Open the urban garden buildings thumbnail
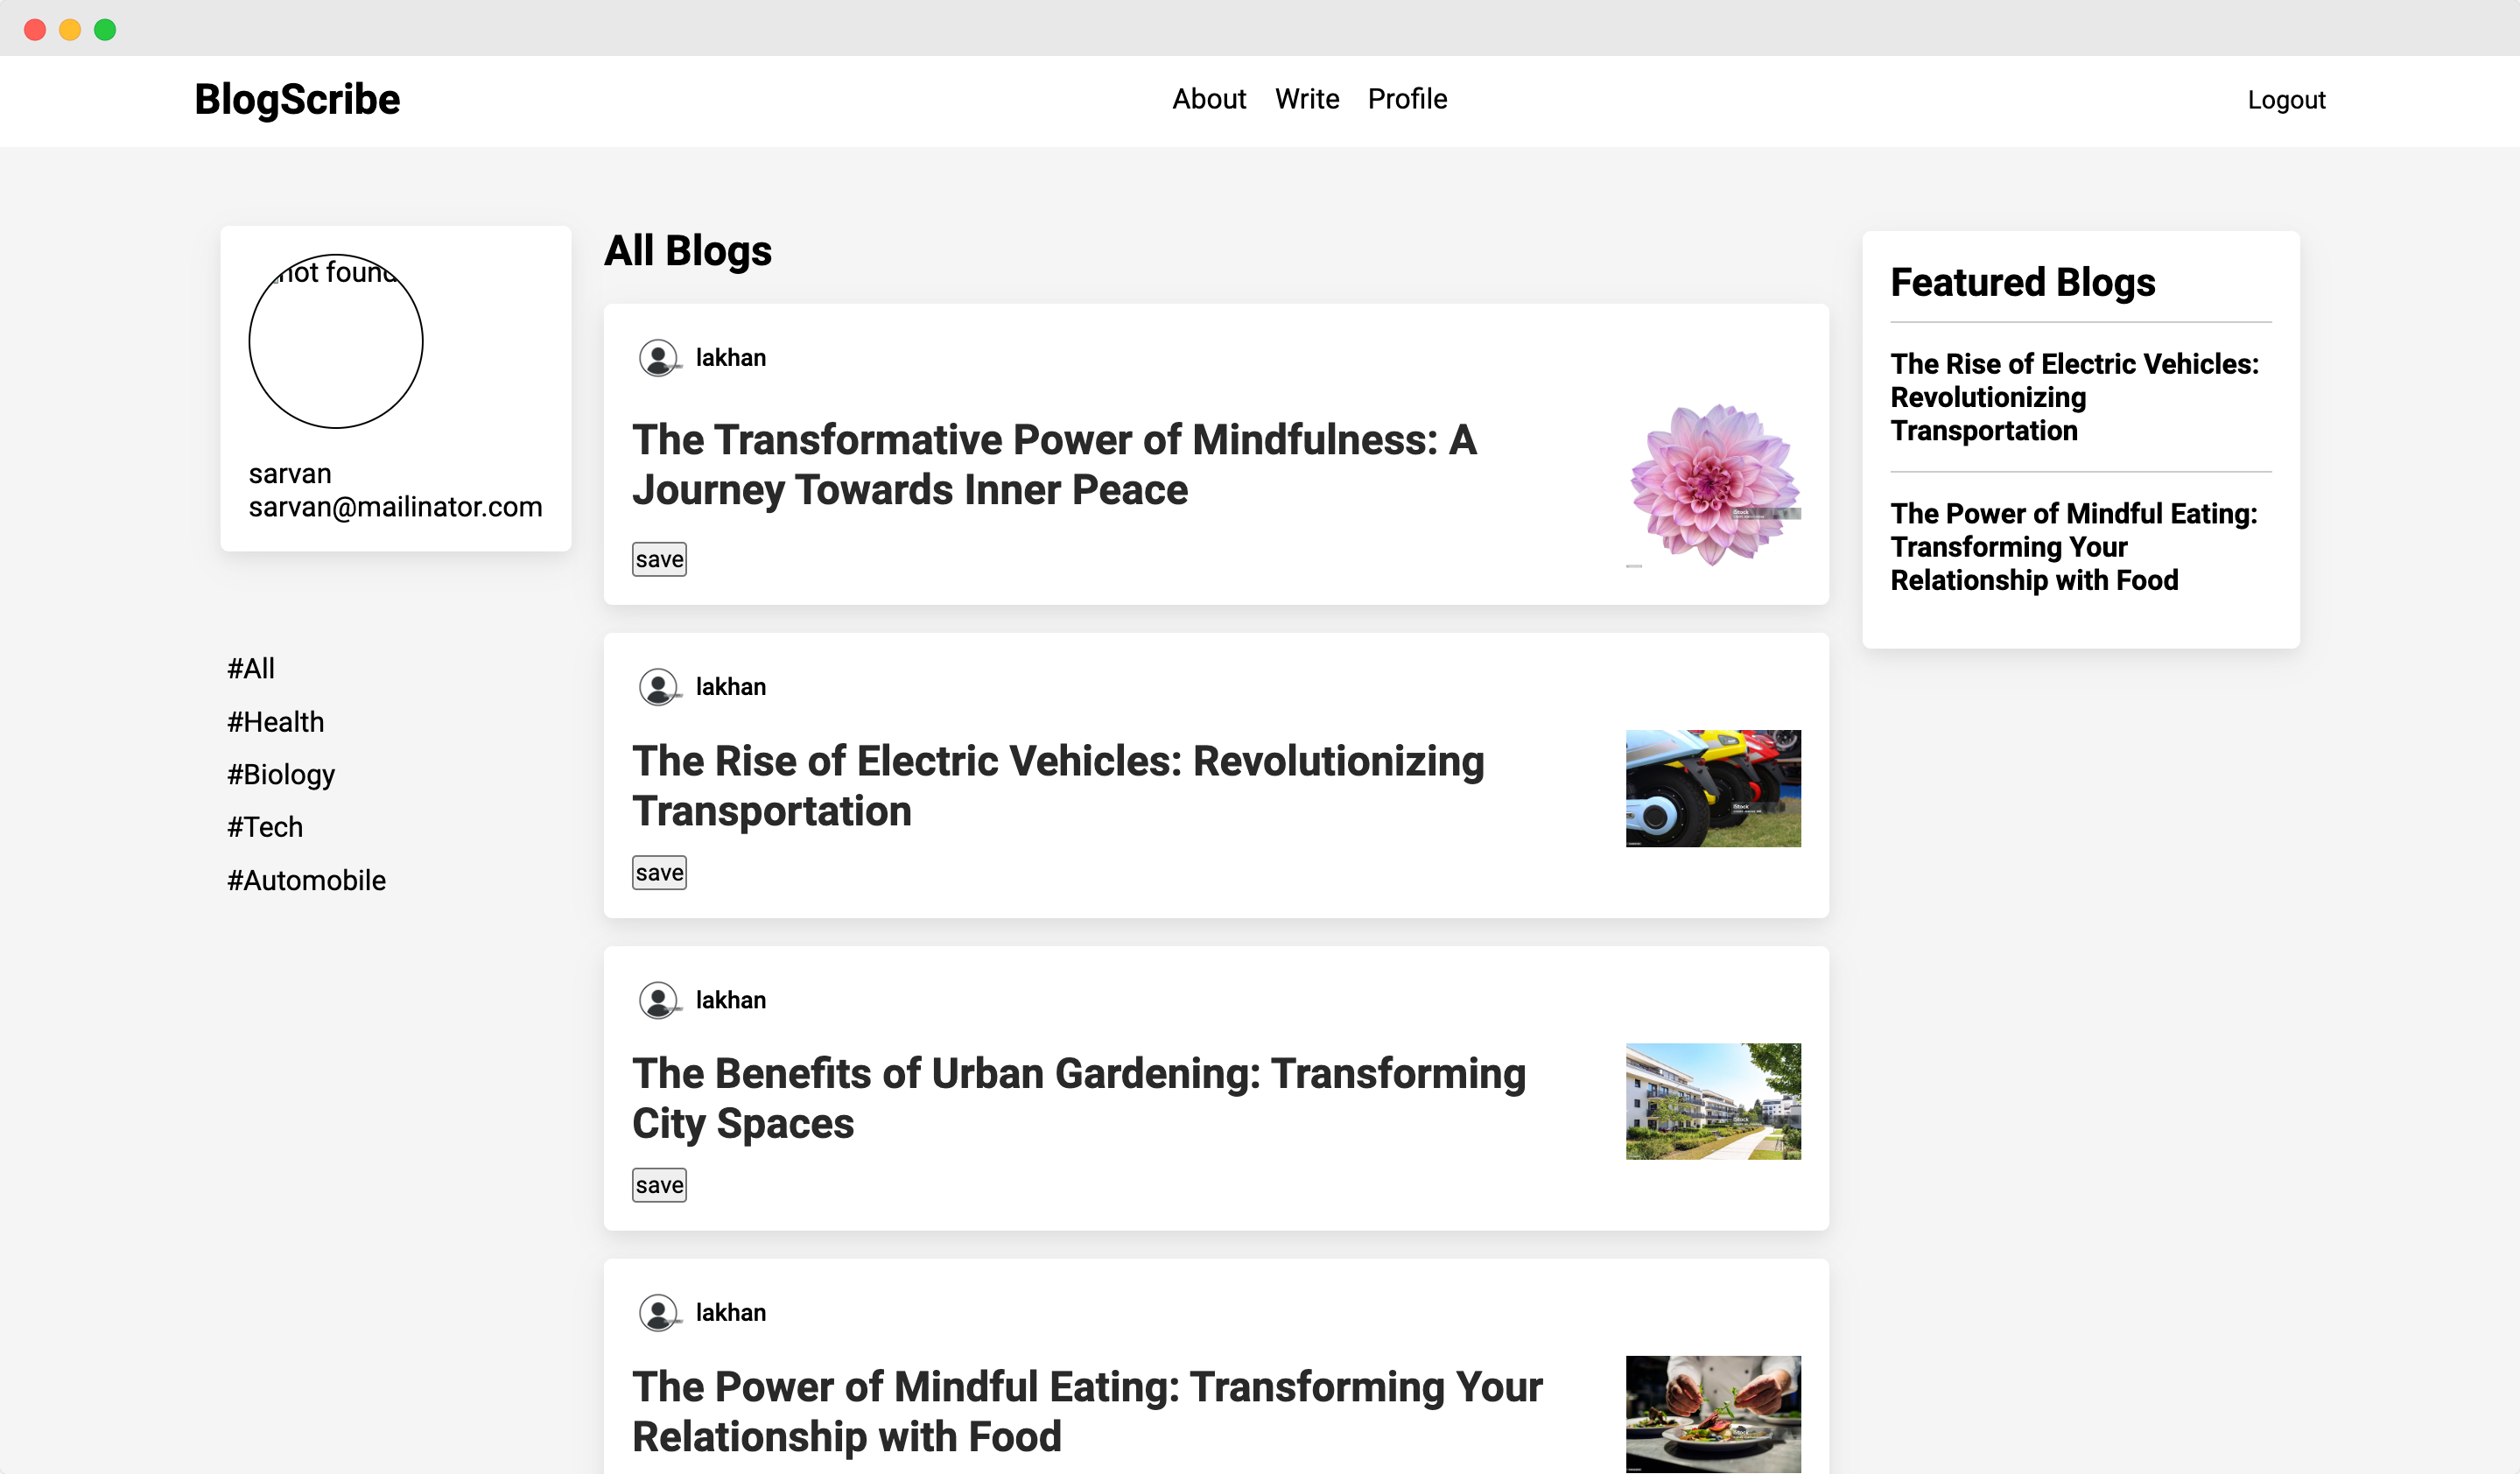 [x=1712, y=1101]
